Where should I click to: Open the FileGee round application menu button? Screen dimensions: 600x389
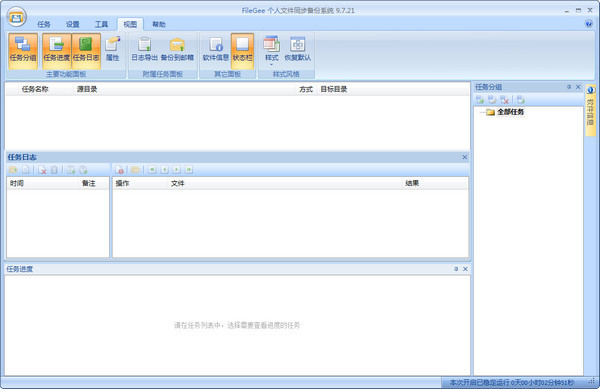16,17
